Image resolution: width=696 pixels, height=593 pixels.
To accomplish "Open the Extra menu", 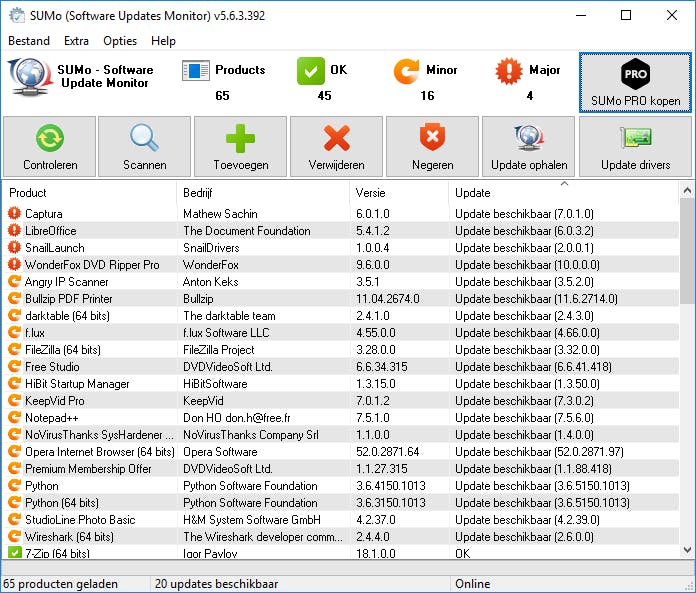I will click(76, 41).
